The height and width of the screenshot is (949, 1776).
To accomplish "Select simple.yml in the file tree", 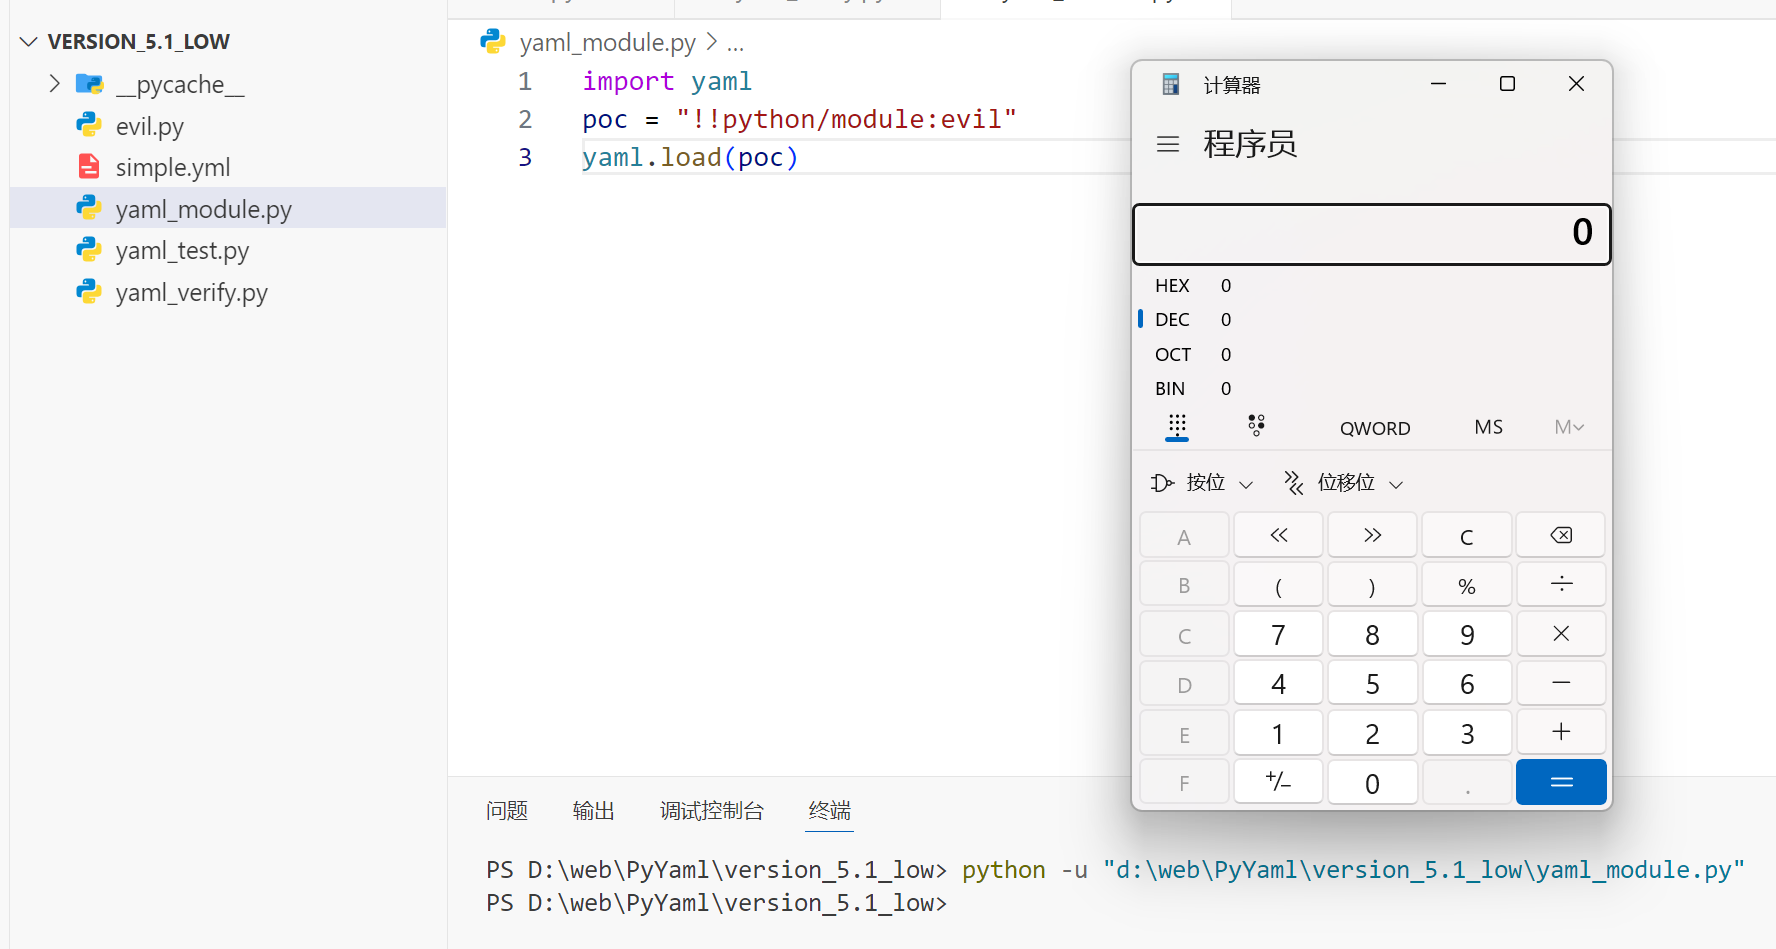I will (x=228, y=167).
